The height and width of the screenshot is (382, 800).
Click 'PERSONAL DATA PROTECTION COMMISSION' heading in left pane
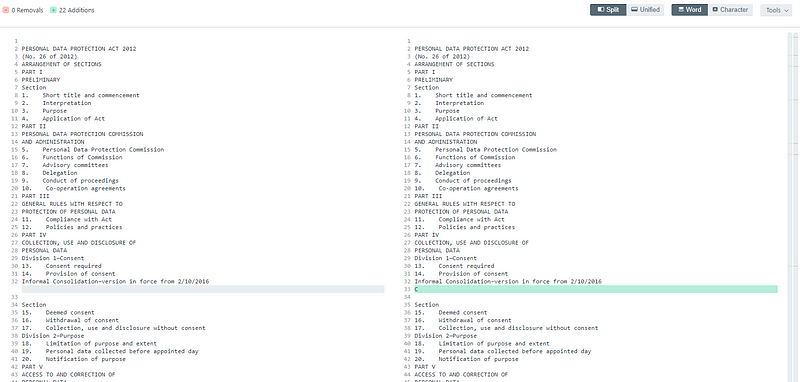[83, 134]
